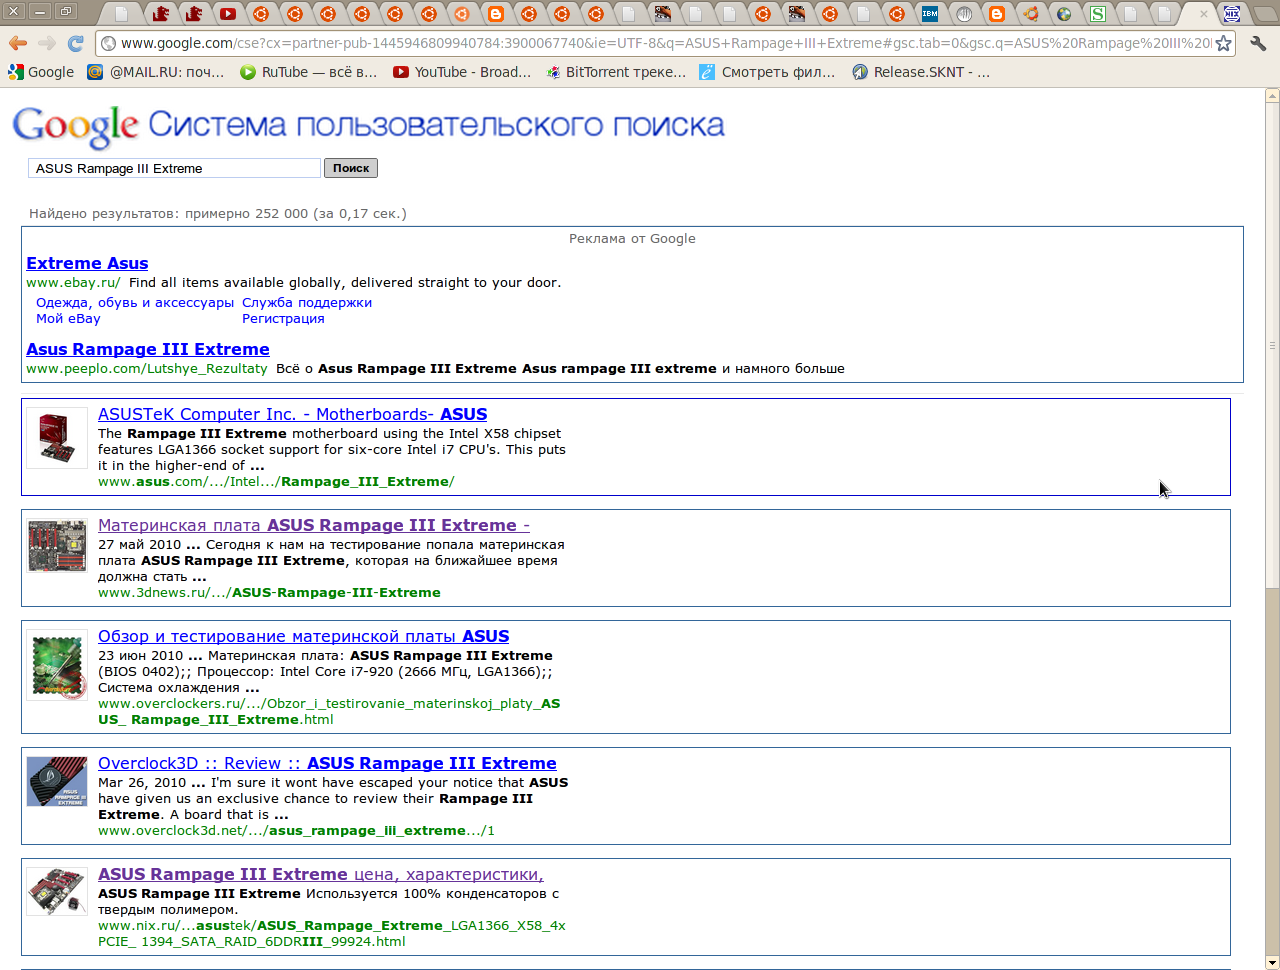
Task: Switch to the IBM tab
Action: pyautogui.click(x=930, y=14)
